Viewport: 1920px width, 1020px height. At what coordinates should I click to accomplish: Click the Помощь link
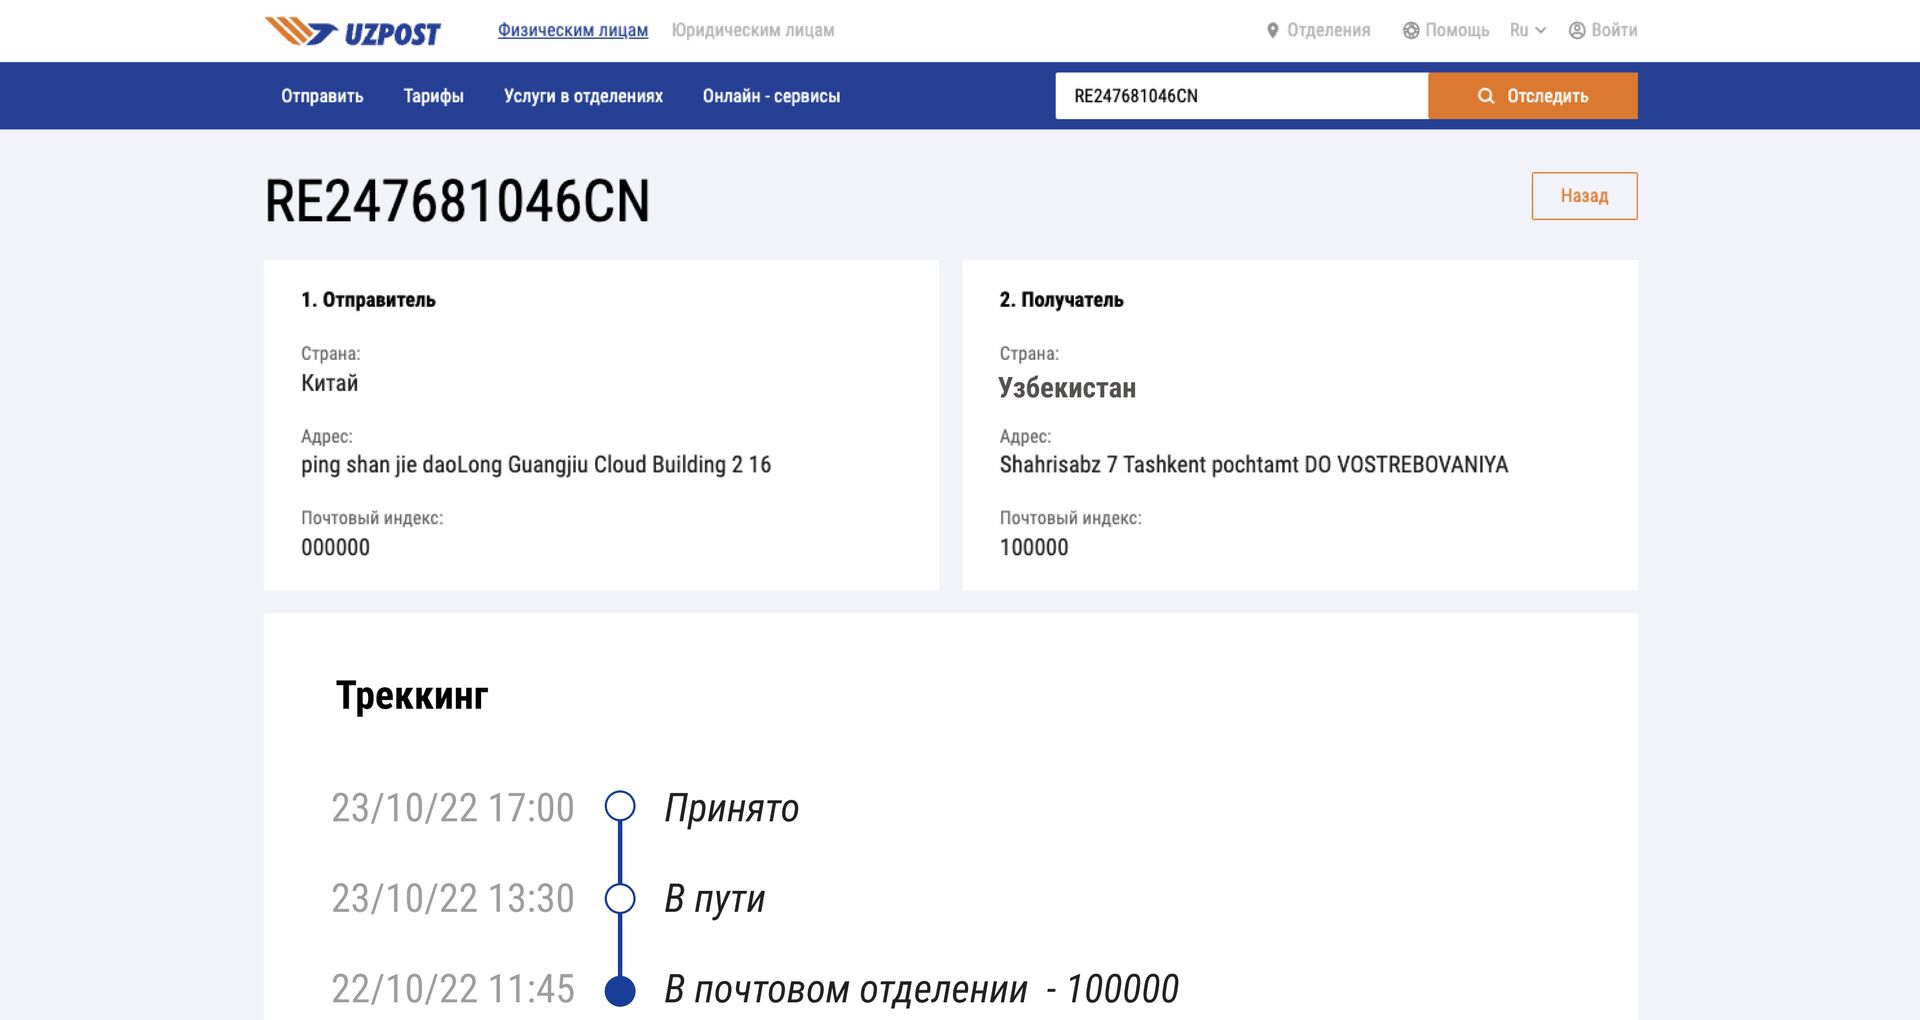pyautogui.click(x=1457, y=31)
